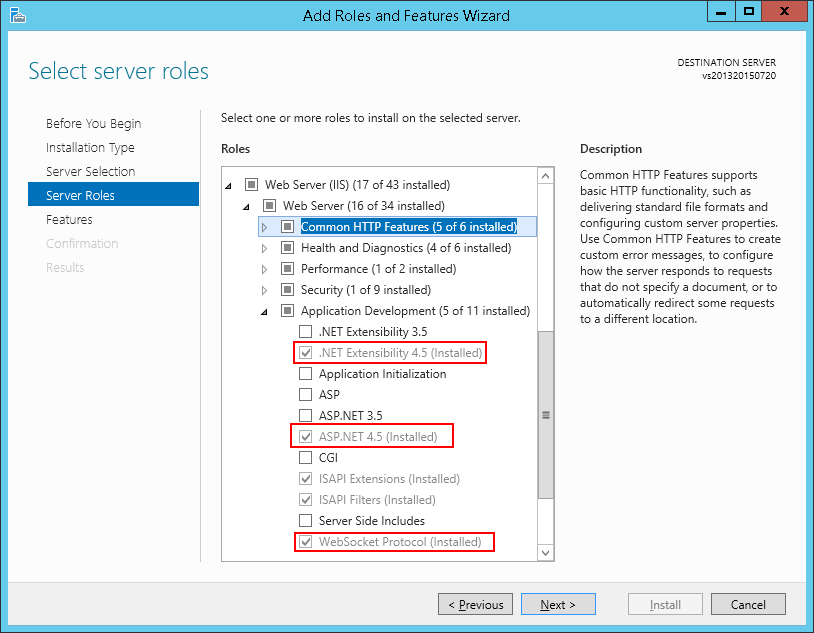This screenshot has width=814, height=633.
Task: Click the Web Server (IIS) tri-state box
Action: click(x=251, y=184)
